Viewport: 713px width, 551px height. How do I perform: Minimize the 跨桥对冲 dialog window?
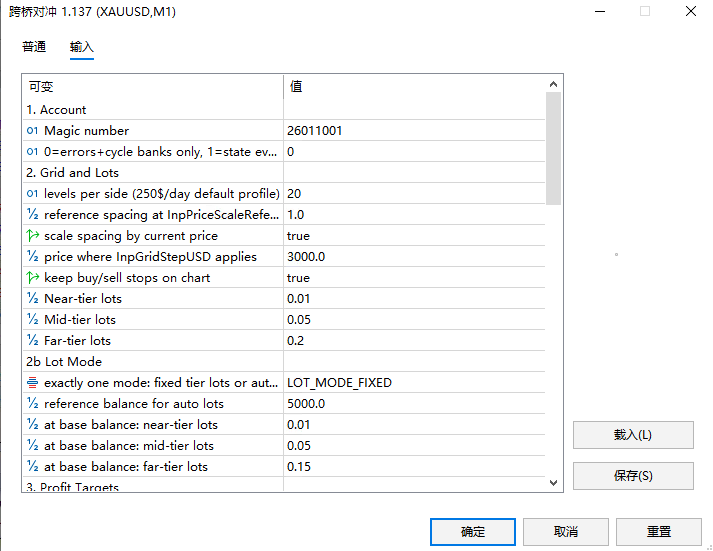(x=600, y=11)
